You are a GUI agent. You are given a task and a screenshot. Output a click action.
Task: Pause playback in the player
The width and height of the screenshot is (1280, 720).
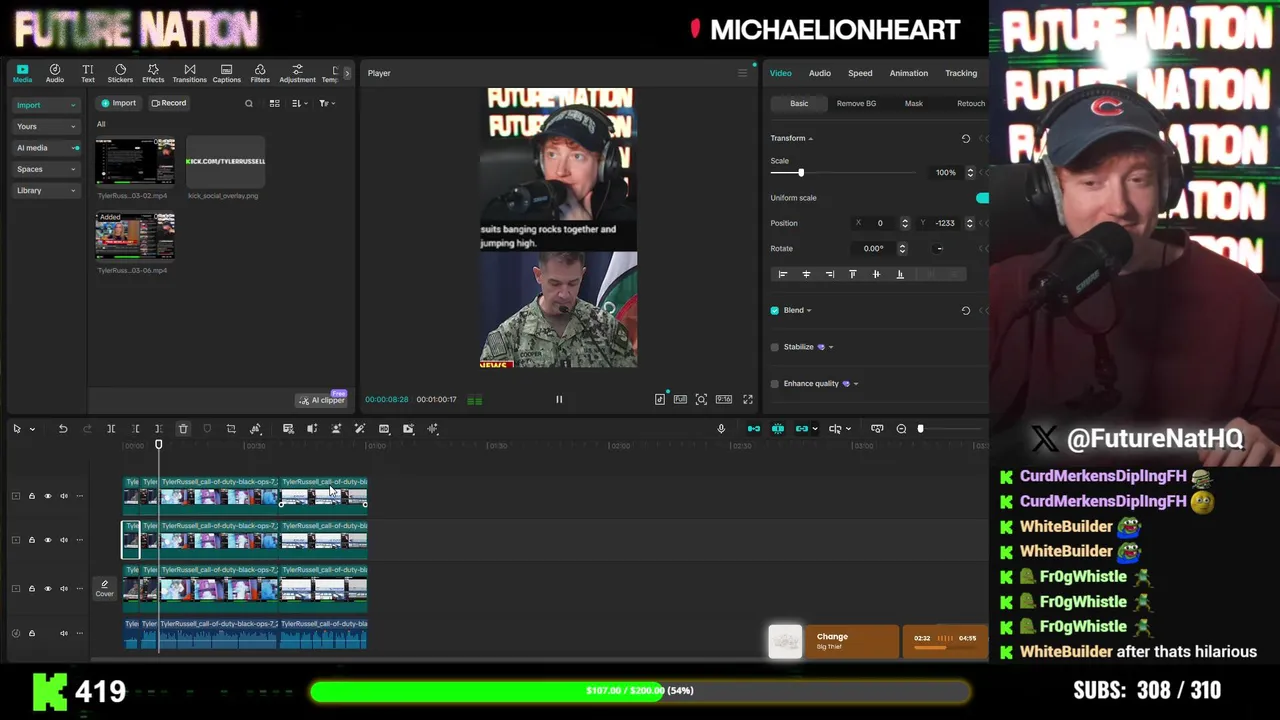[x=559, y=400]
